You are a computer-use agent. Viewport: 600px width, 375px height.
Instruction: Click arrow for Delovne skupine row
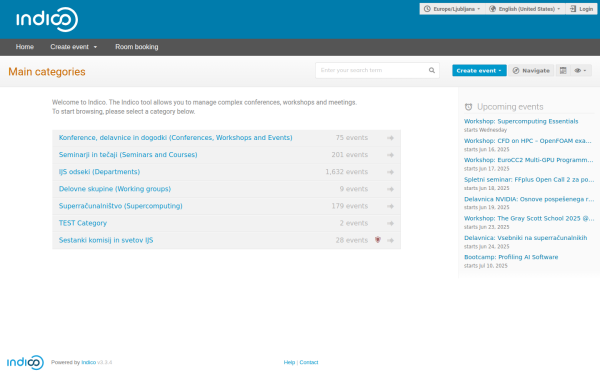click(x=390, y=189)
